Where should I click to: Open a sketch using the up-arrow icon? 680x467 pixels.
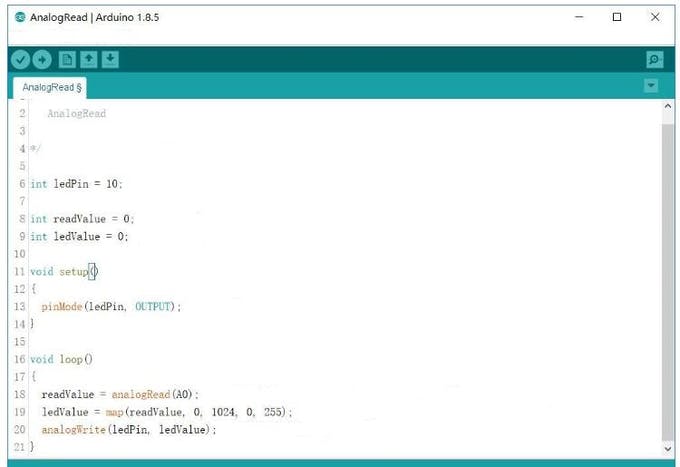[x=89, y=59]
